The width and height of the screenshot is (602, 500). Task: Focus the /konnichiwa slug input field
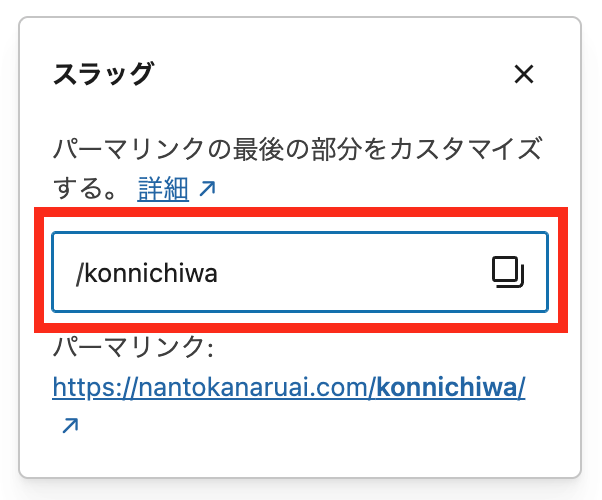pyautogui.click(x=300, y=272)
